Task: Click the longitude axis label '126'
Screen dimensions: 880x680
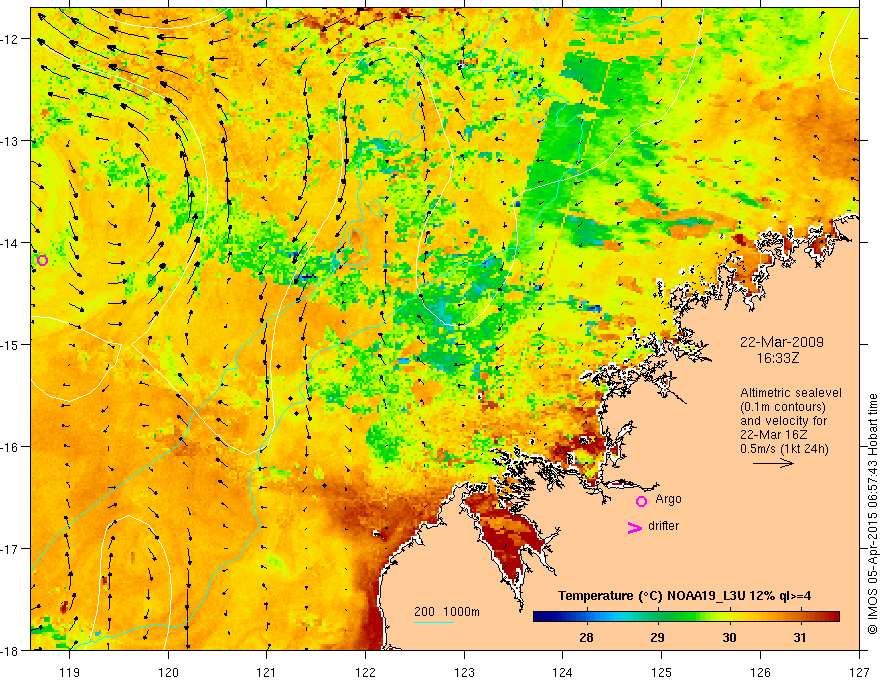Action: click(760, 672)
